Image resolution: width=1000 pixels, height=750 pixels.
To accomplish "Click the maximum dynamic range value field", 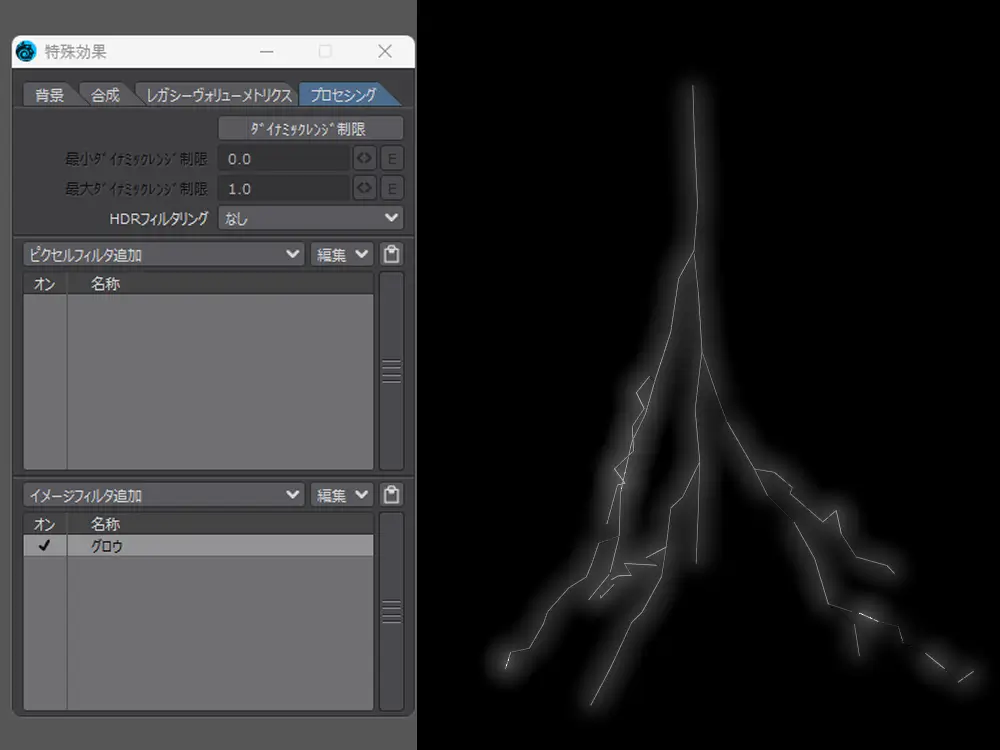I will [284, 189].
